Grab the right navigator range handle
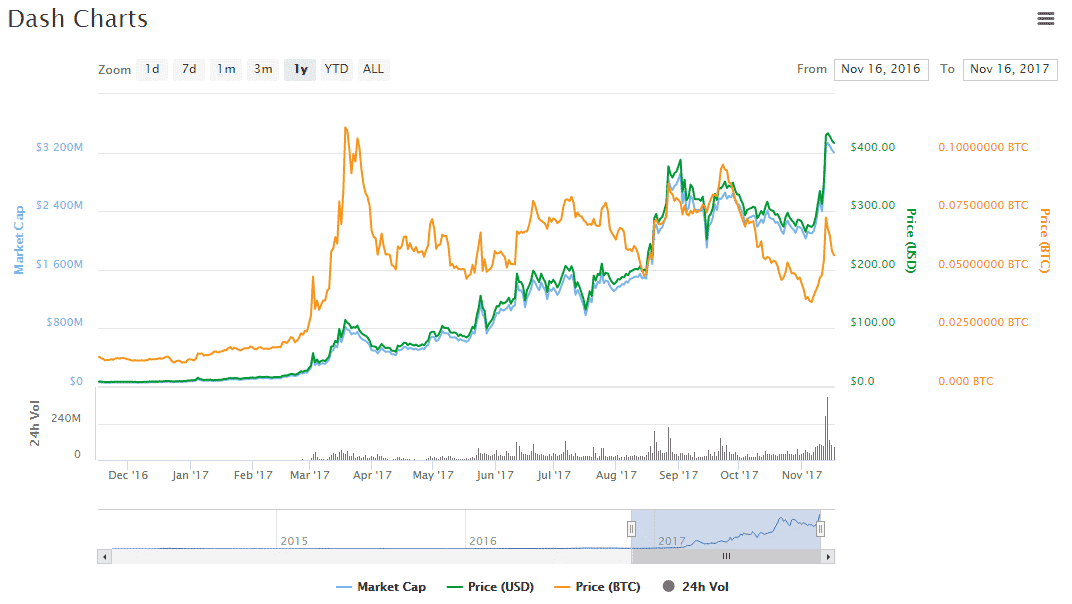The width and height of the screenshot is (1072, 604). [x=820, y=529]
